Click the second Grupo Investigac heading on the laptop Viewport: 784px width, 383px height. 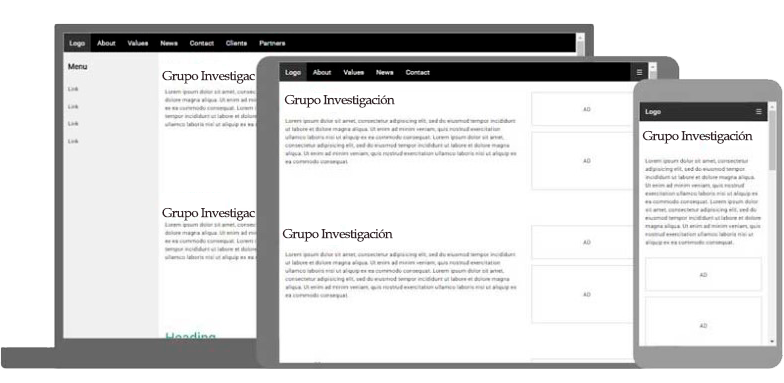click(208, 213)
